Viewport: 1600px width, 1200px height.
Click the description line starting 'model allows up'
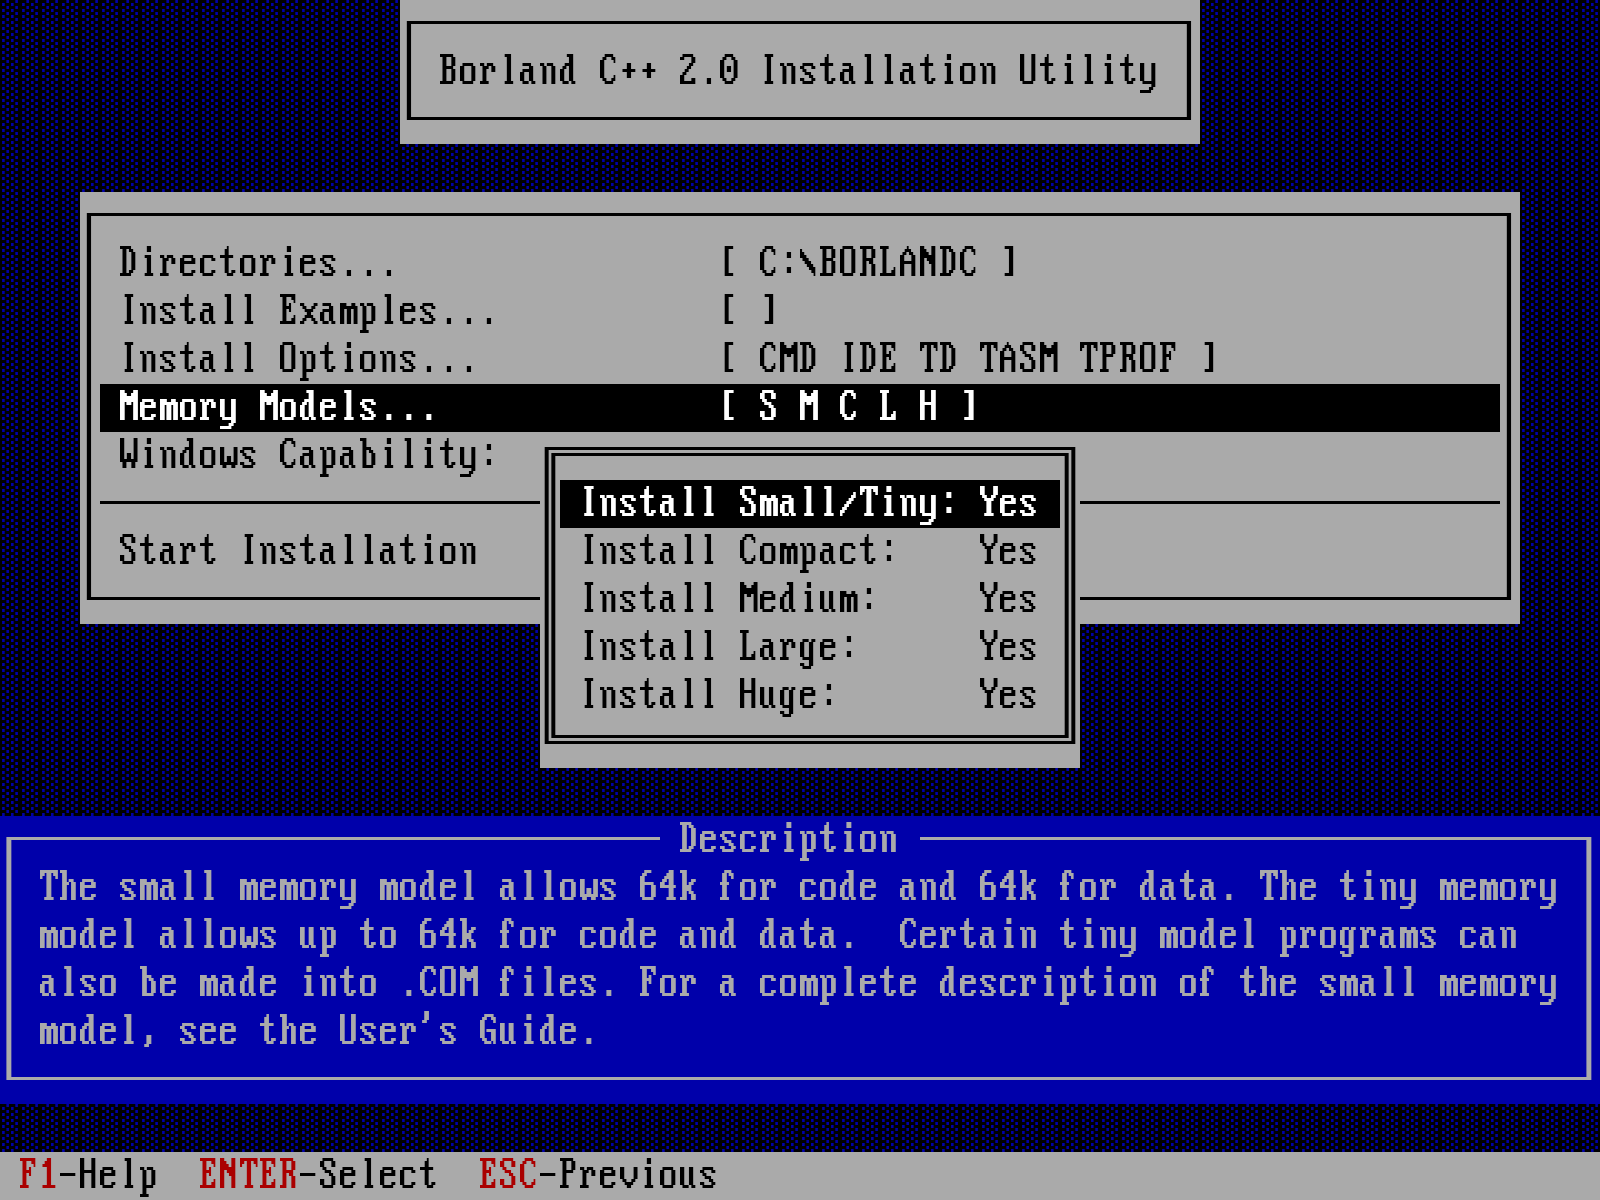(778, 935)
